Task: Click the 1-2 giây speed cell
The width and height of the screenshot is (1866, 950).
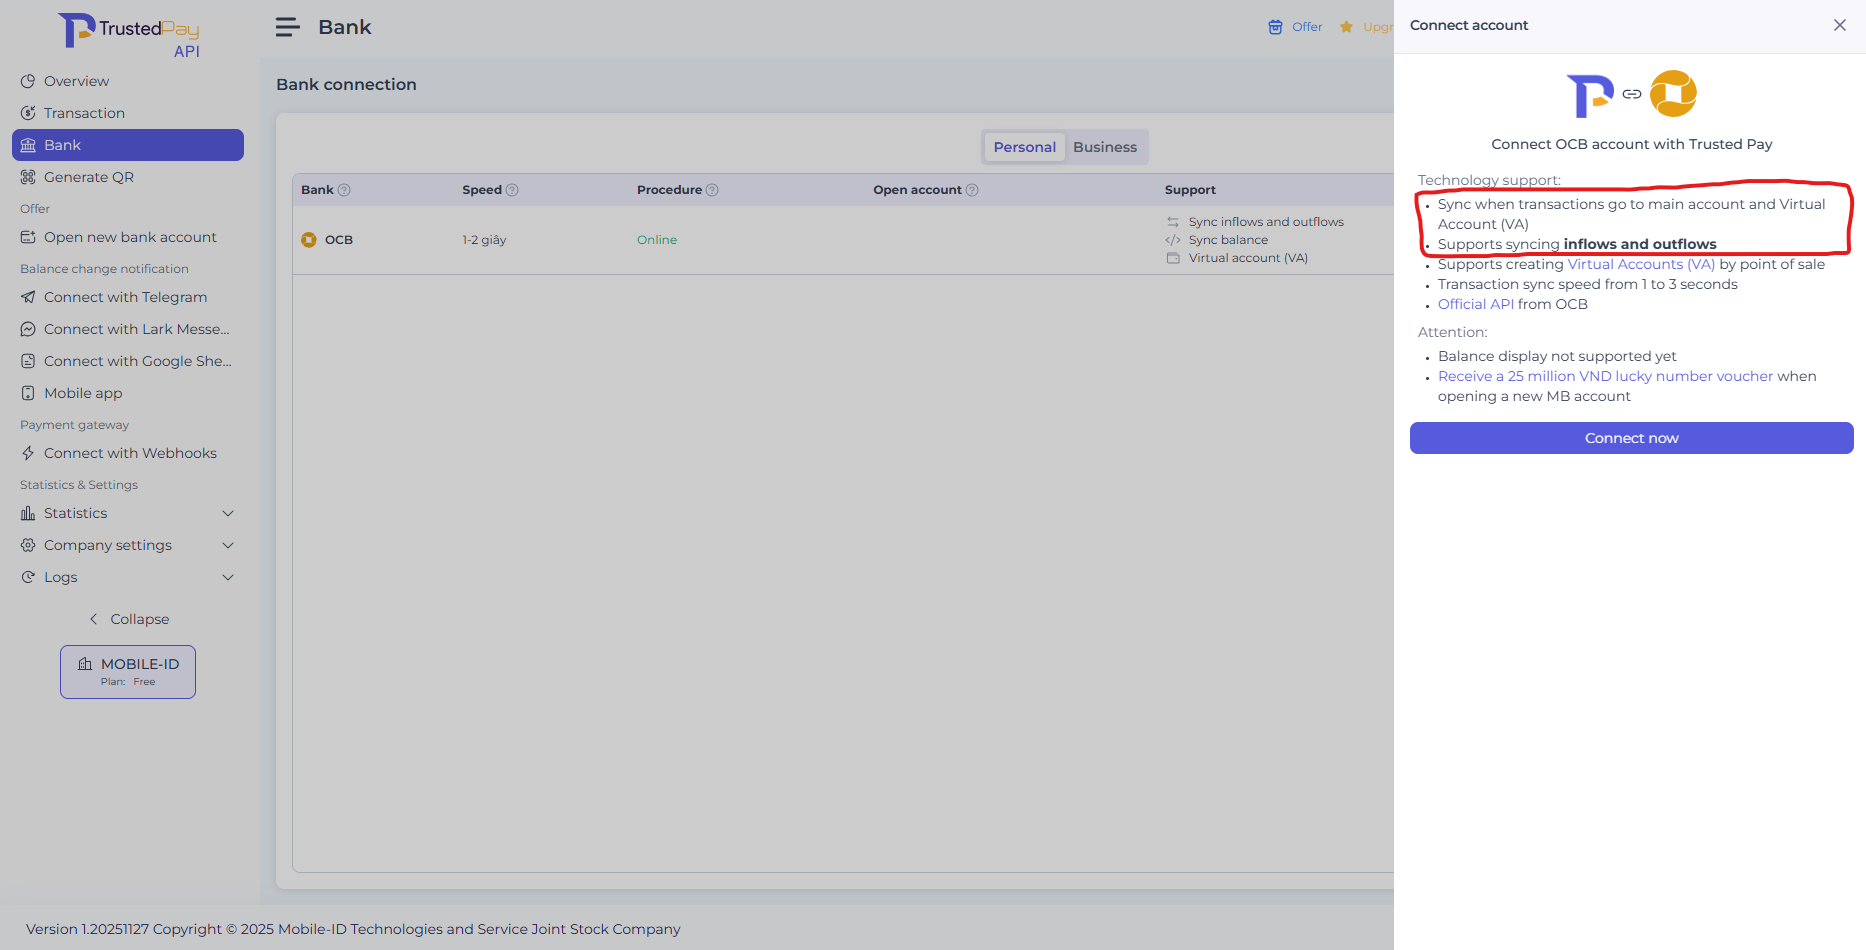Action: [x=484, y=240]
